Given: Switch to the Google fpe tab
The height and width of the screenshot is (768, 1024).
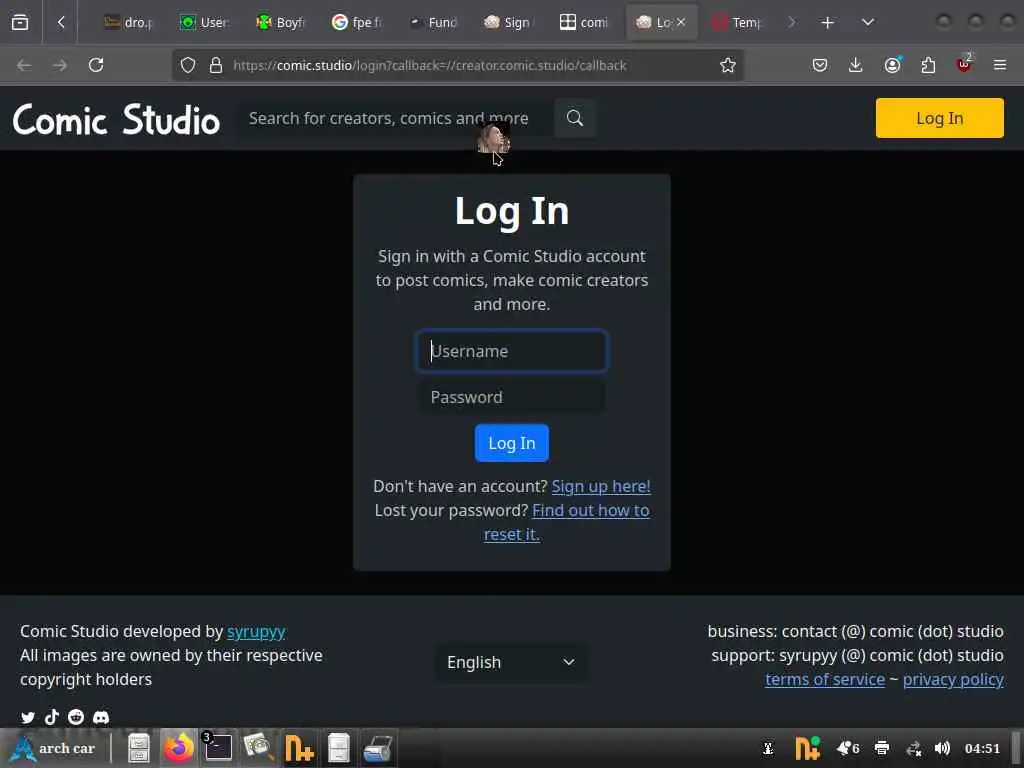Looking at the screenshot, I should pyautogui.click(x=357, y=23).
